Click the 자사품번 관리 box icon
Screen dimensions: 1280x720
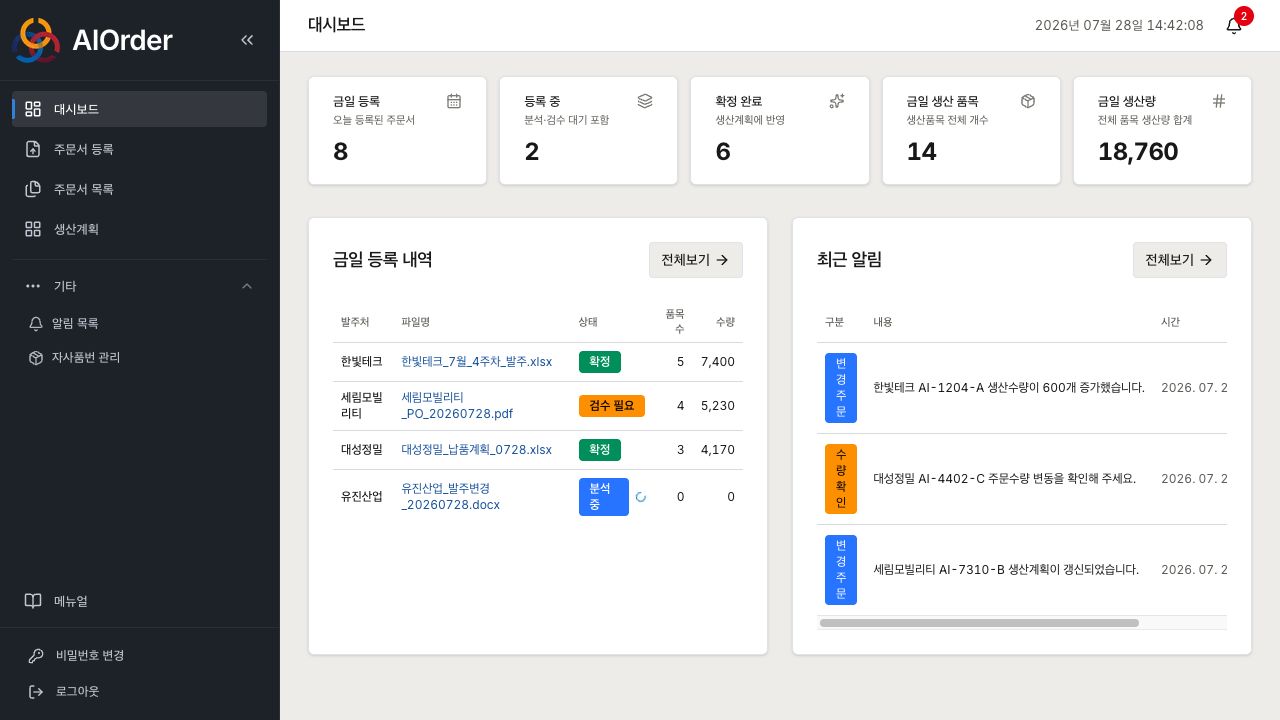click(36, 358)
